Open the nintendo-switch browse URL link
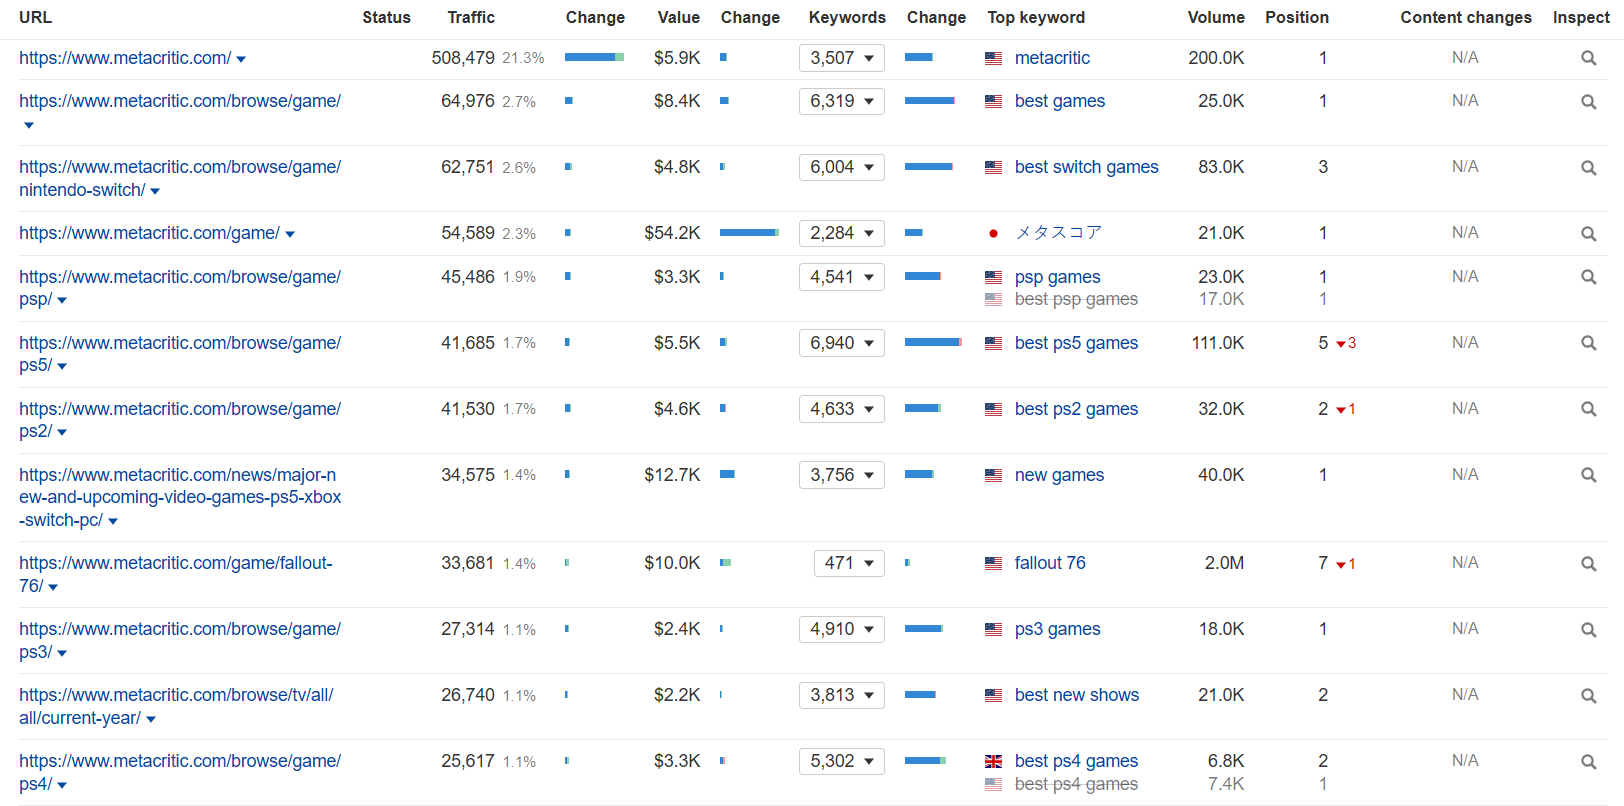Screen dimensions: 1624x806 [180, 178]
